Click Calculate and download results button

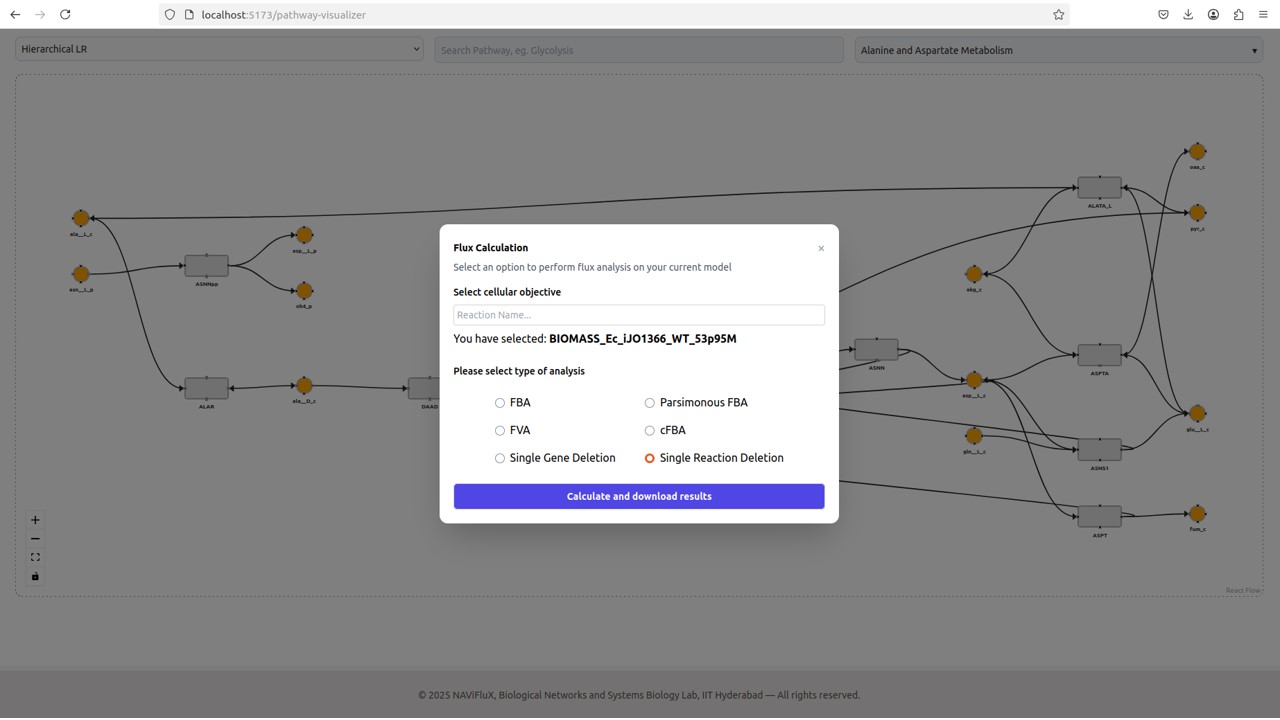coord(639,496)
